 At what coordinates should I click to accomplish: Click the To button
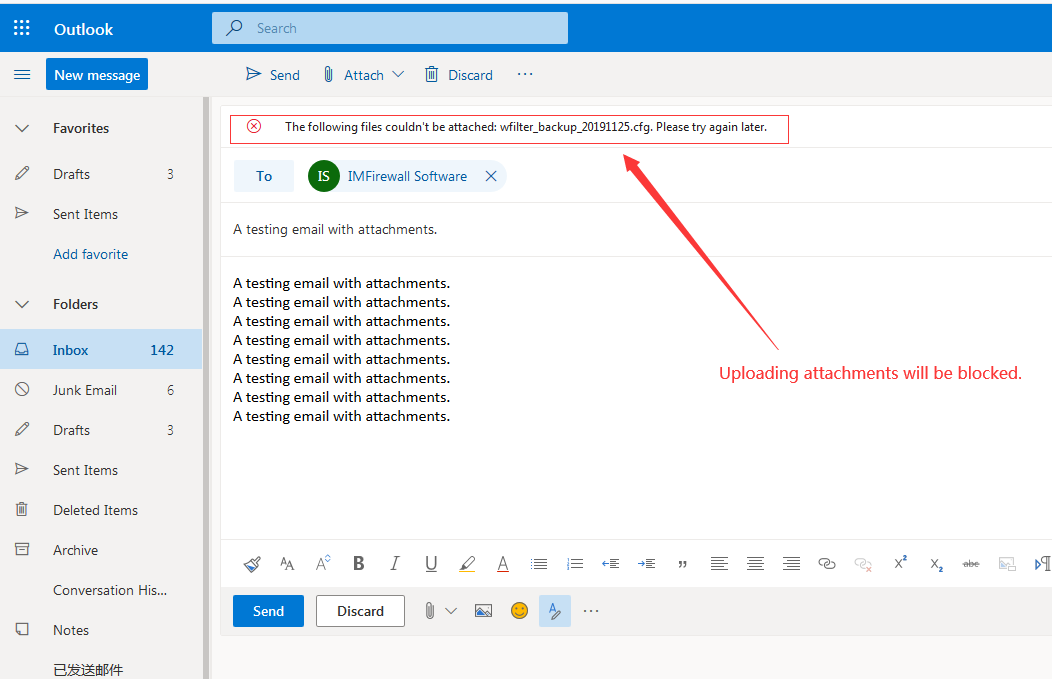point(264,176)
